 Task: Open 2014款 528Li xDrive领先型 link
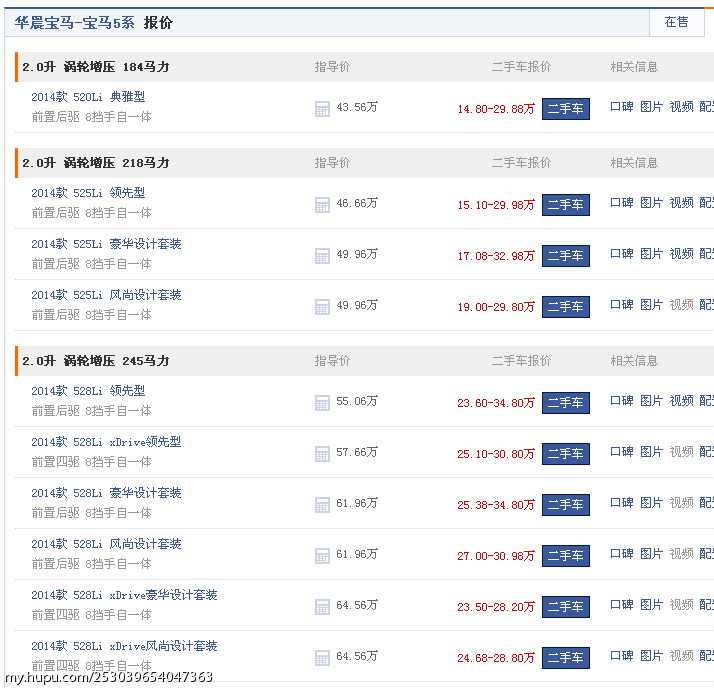coord(106,442)
